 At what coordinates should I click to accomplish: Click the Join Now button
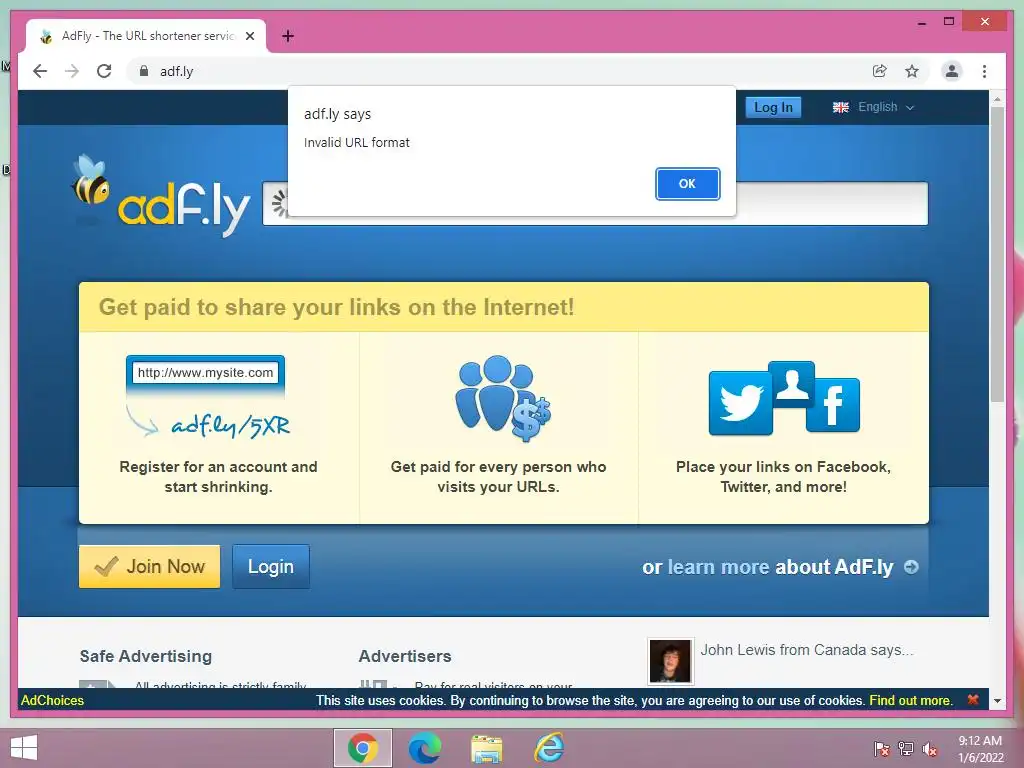(x=150, y=566)
